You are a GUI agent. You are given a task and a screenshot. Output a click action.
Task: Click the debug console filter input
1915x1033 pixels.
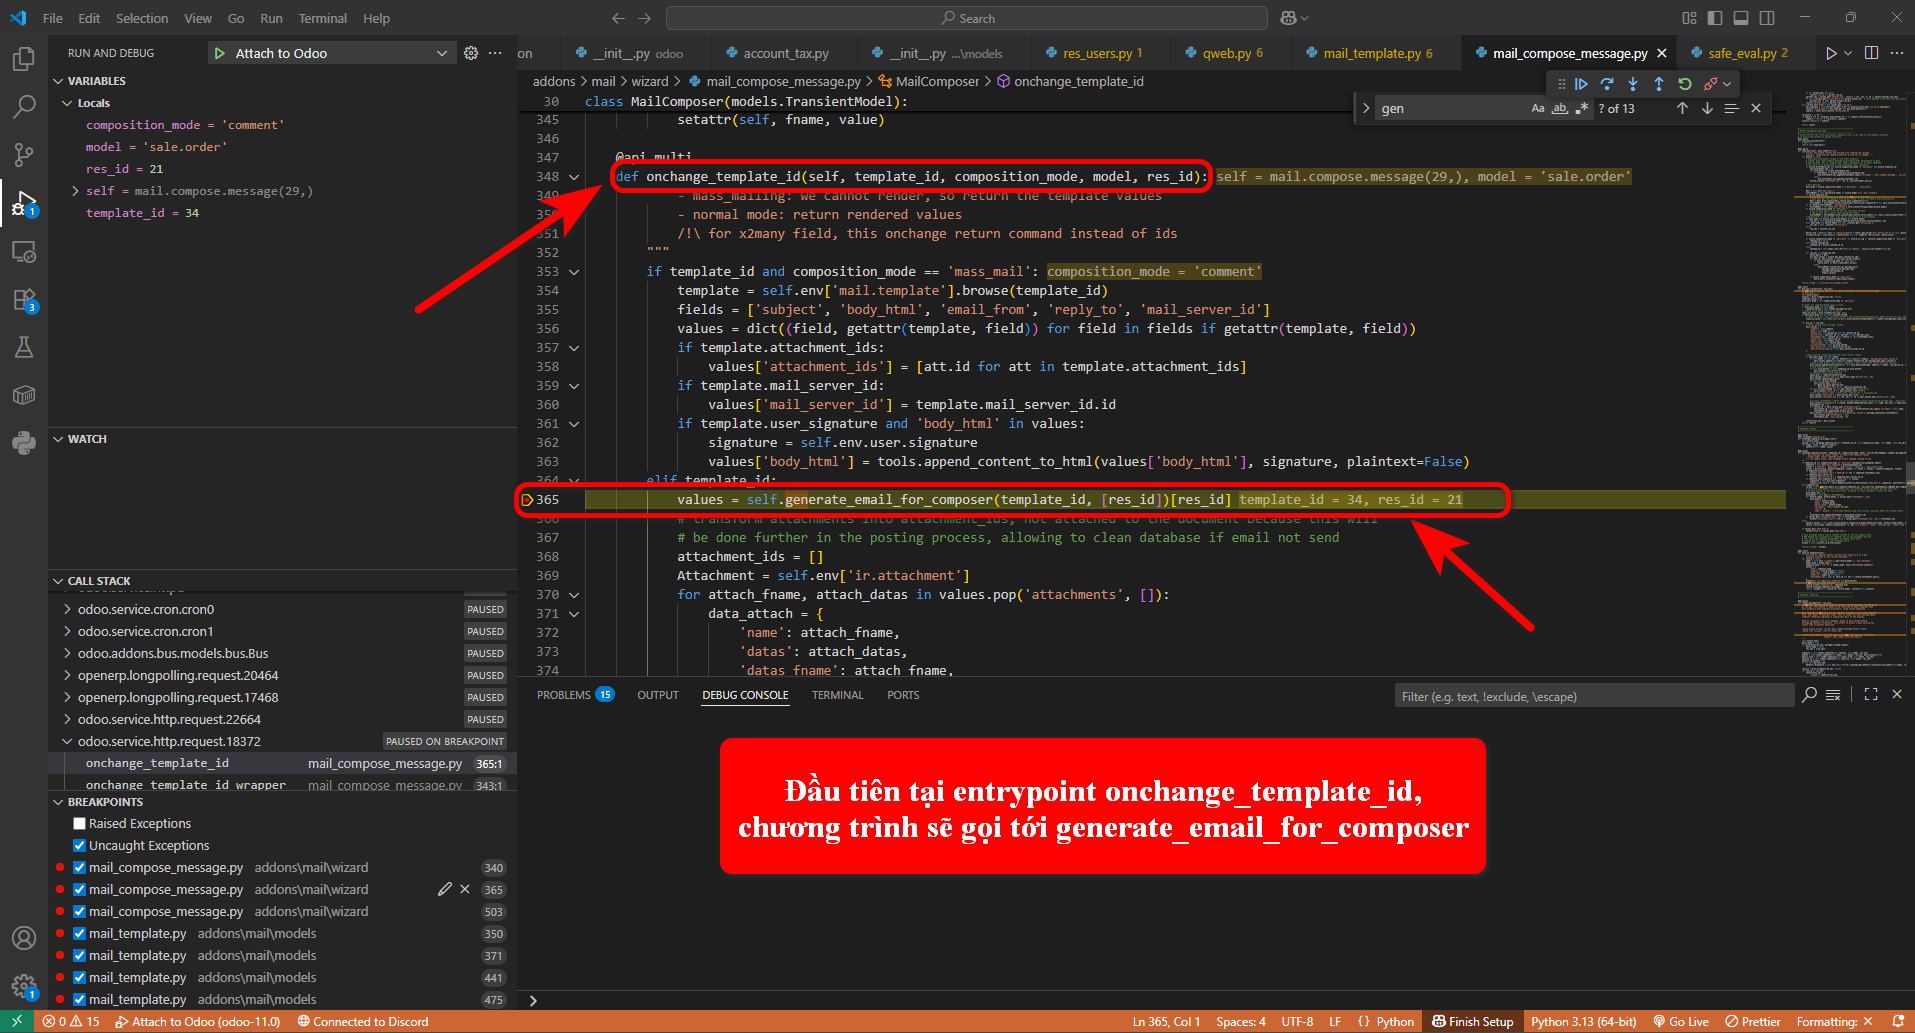1592,696
